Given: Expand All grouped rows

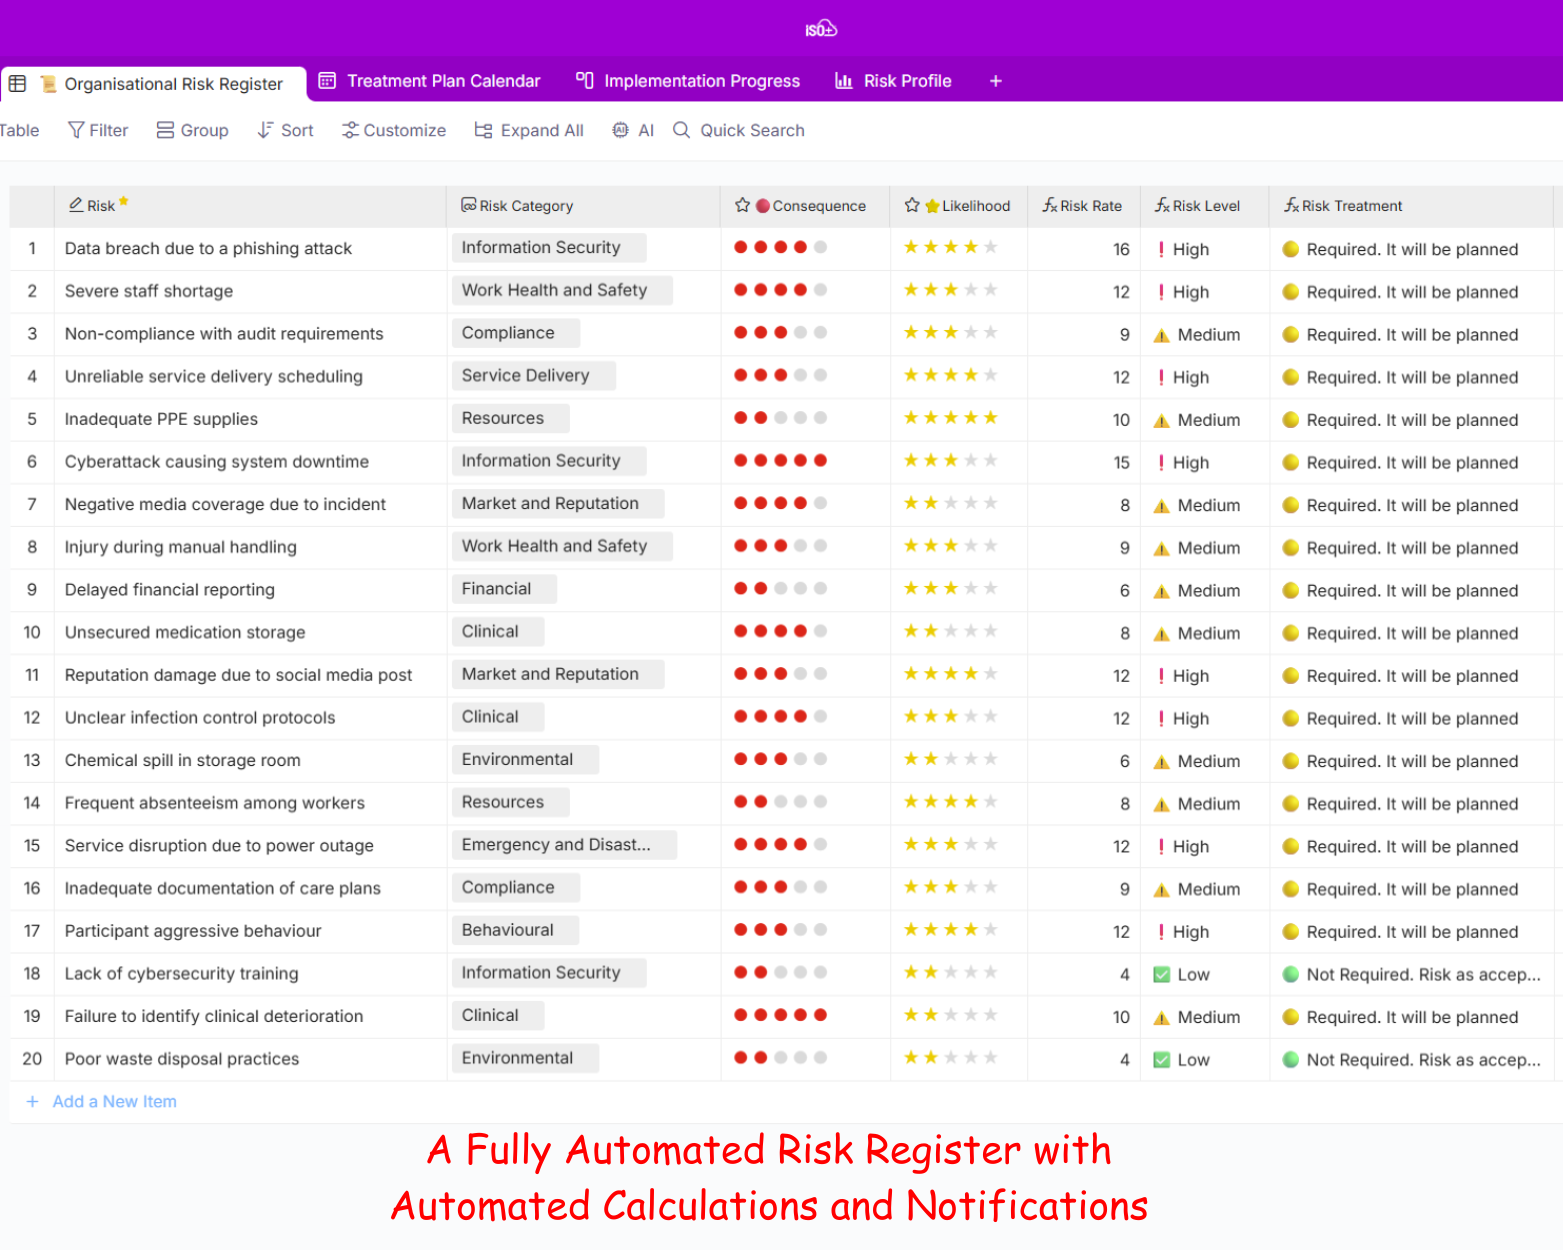Looking at the screenshot, I should point(529,130).
